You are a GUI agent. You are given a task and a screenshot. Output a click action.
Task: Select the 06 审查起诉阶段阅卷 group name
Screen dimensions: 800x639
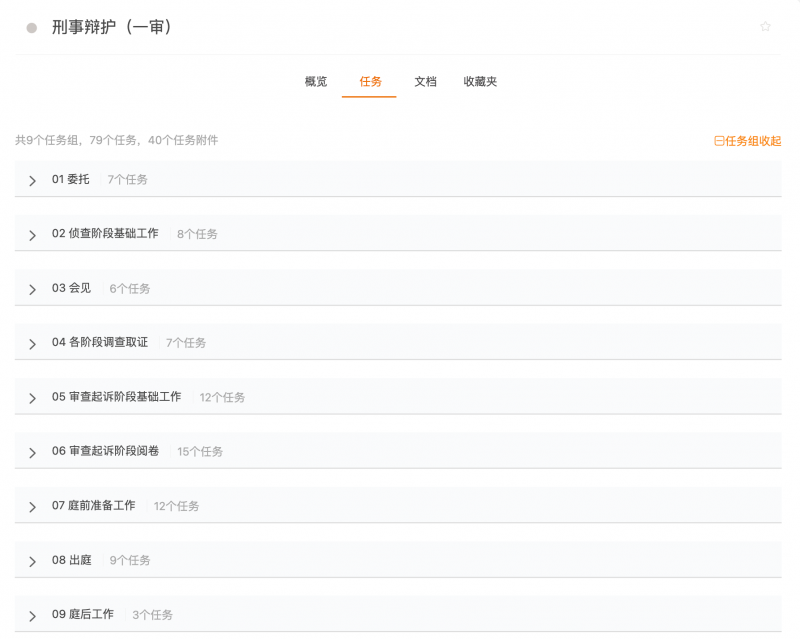105,451
